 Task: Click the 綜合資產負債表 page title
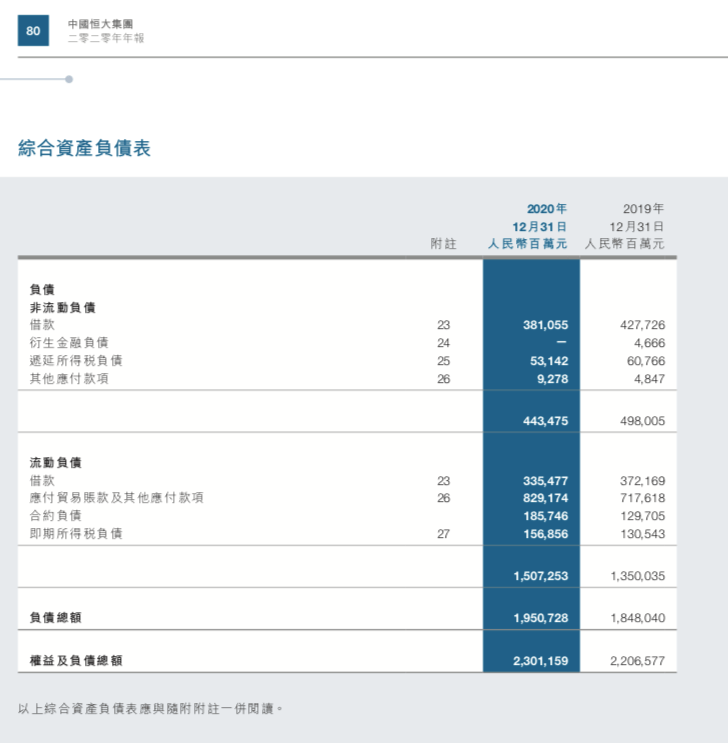pyautogui.click(x=84, y=148)
